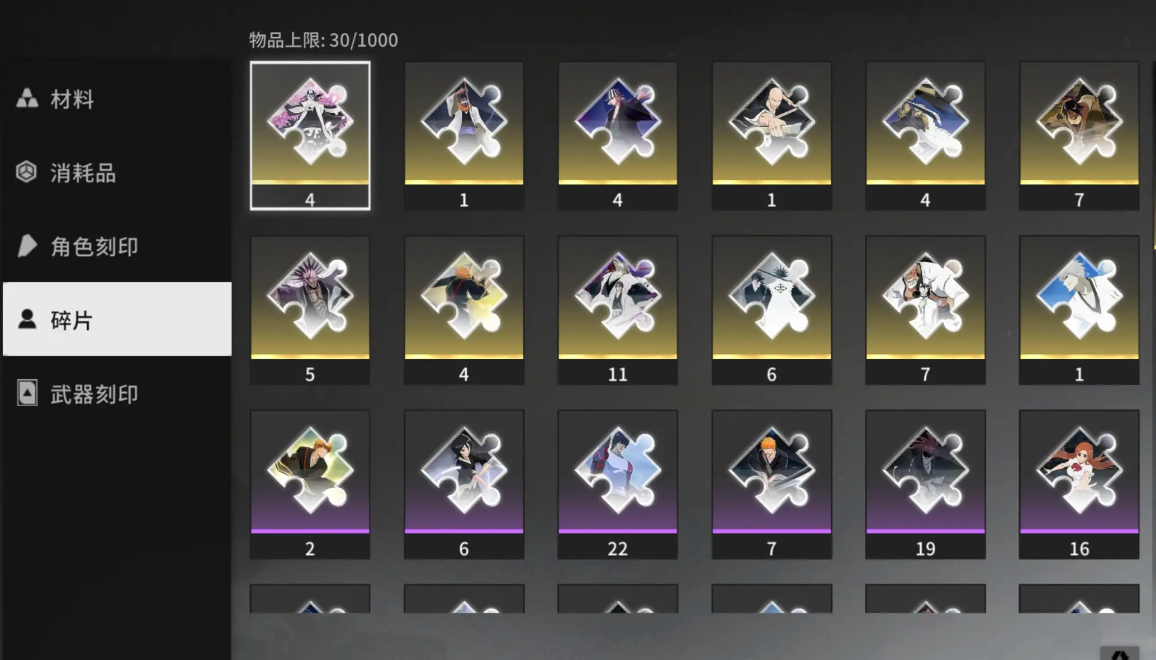Select the gold fragment with count 7 in top row
The width and height of the screenshot is (1156, 660).
(x=1079, y=136)
